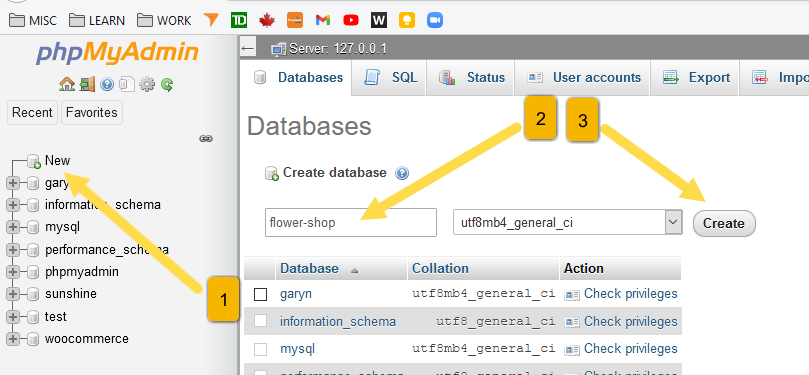Viewport: 809px width, 375px height.
Task: Reload navigation panel green refresh icon
Action: (167, 84)
